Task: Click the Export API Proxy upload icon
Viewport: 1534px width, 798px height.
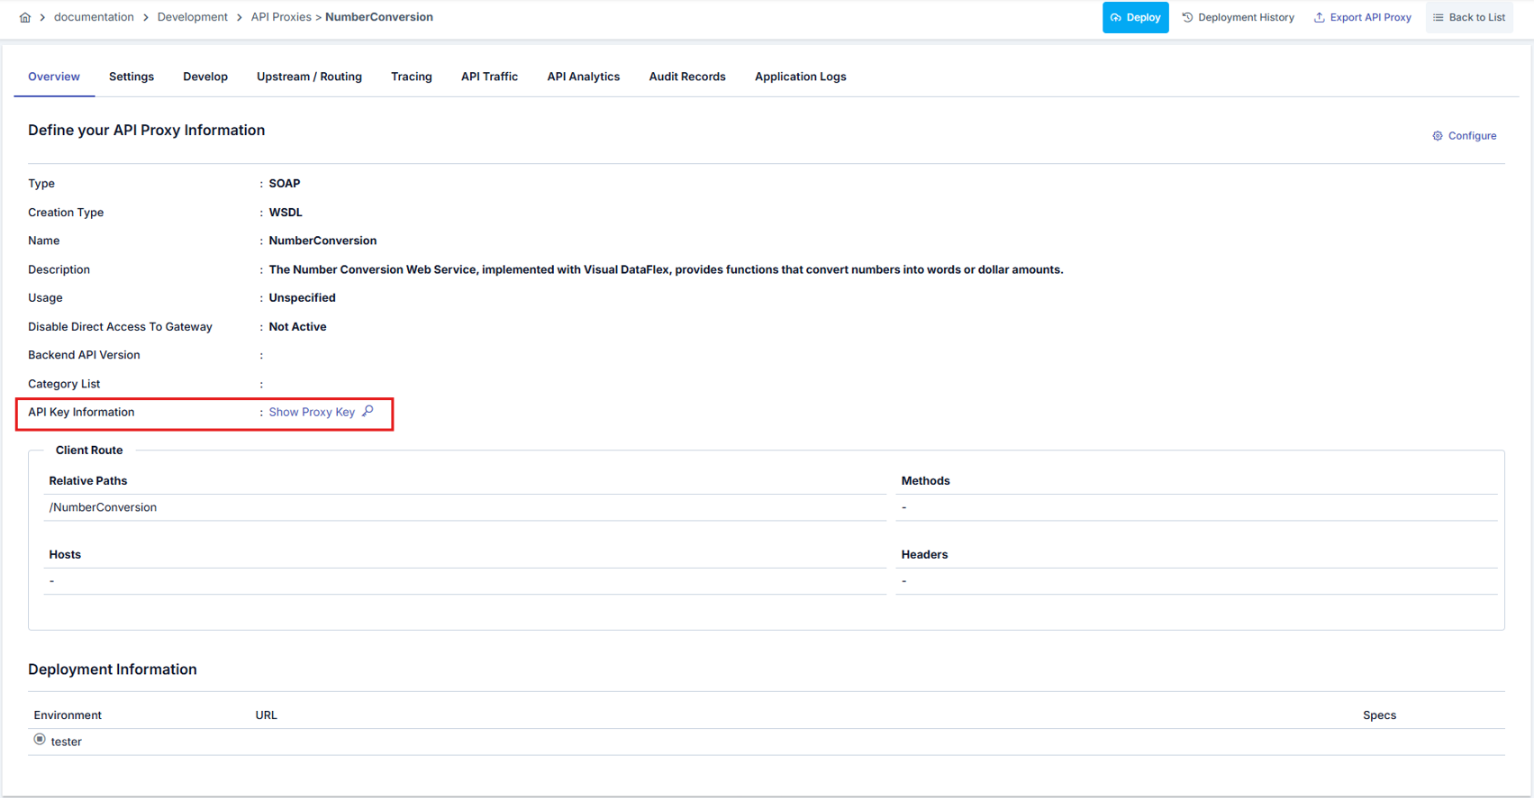Action: point(1319,18)
